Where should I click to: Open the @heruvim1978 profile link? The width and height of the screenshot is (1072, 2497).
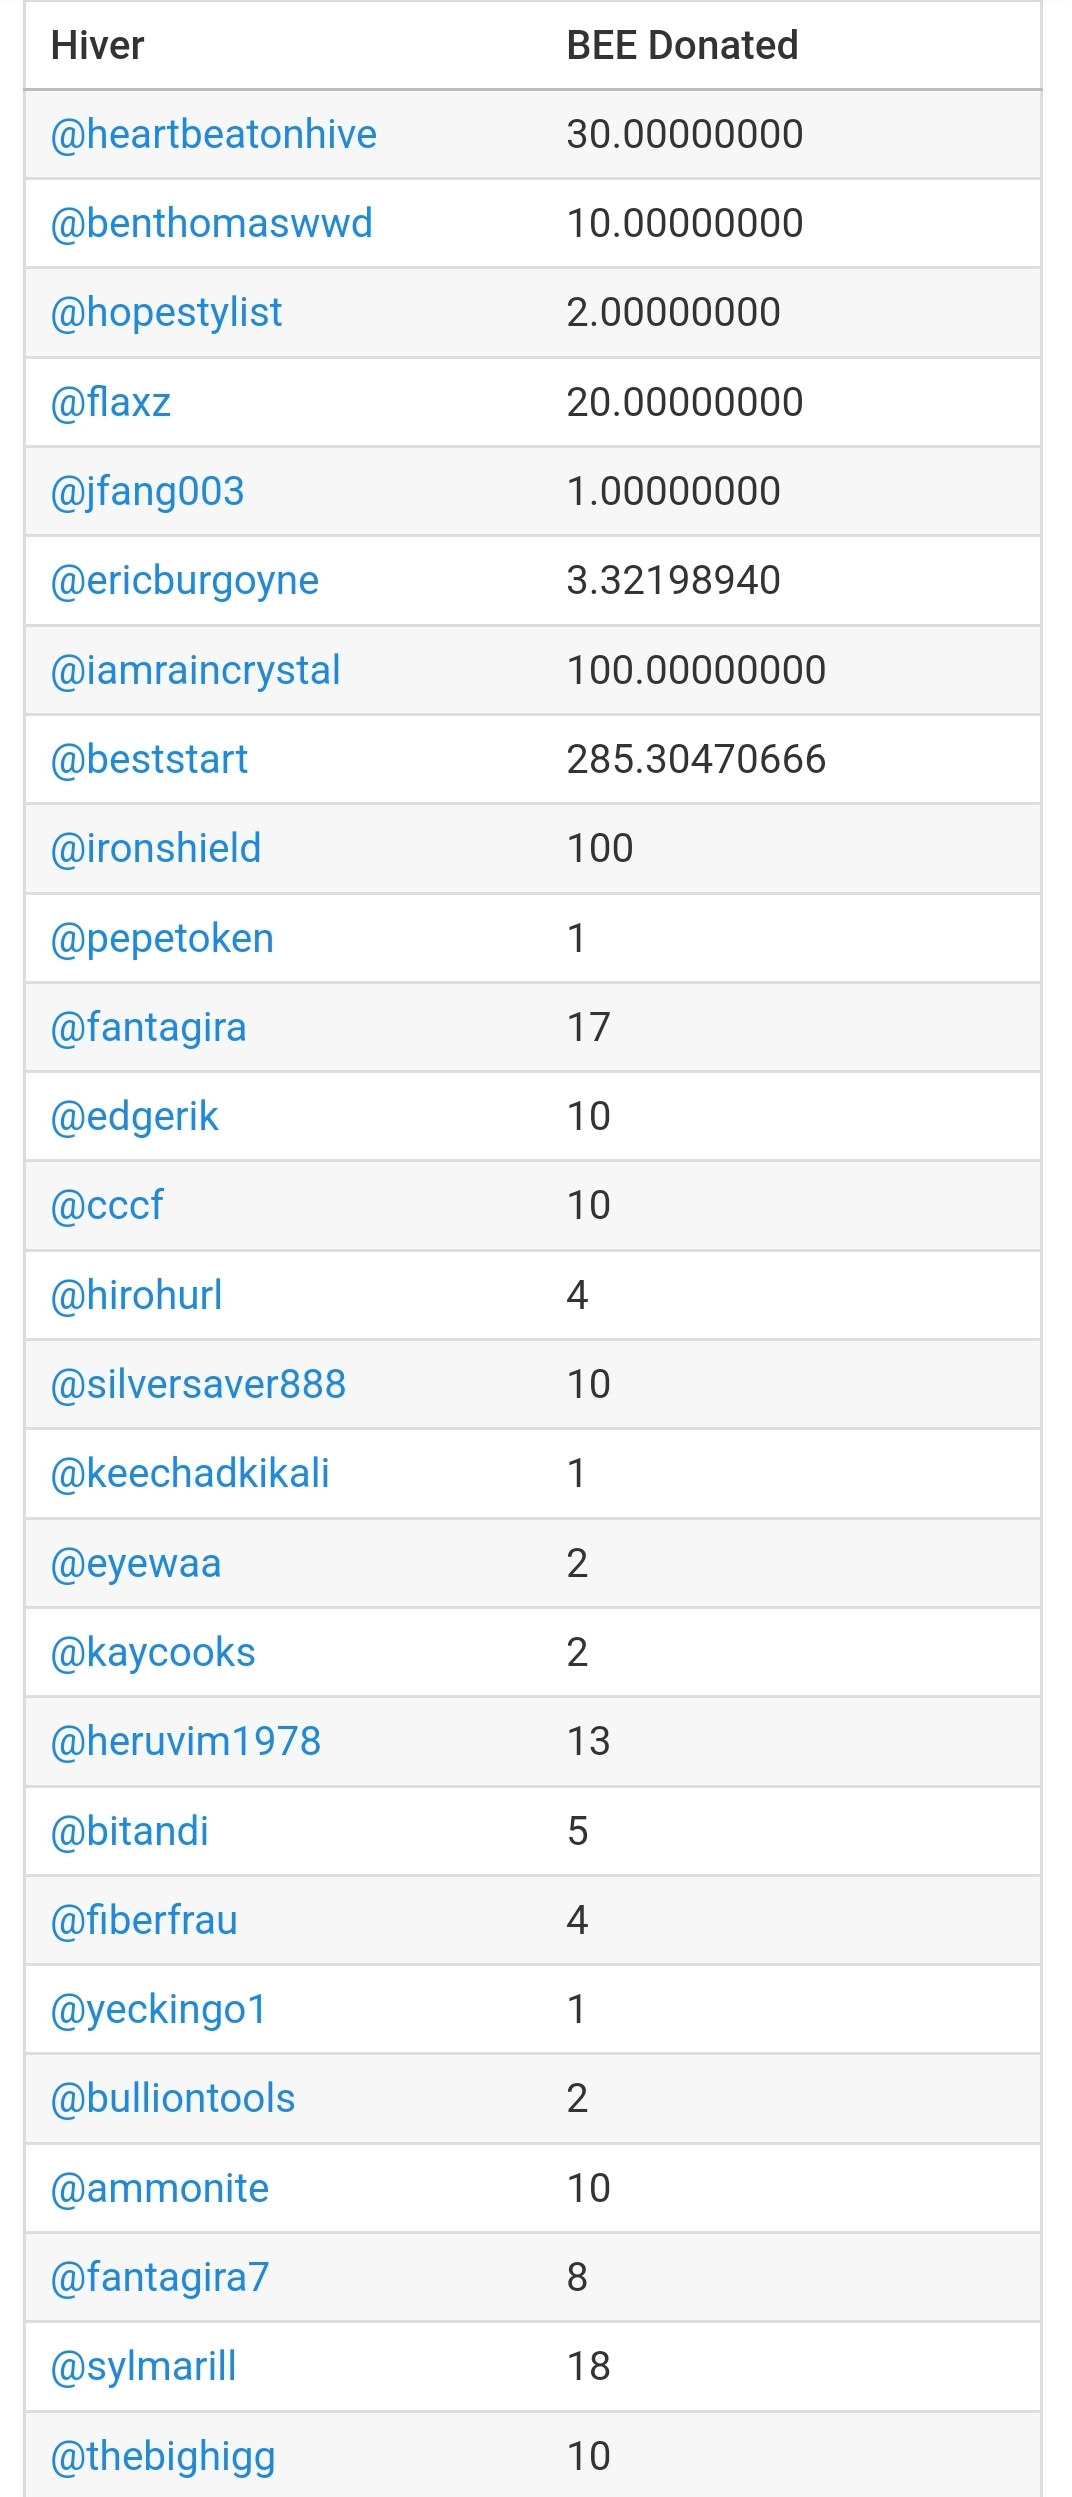coord(186,1741)
